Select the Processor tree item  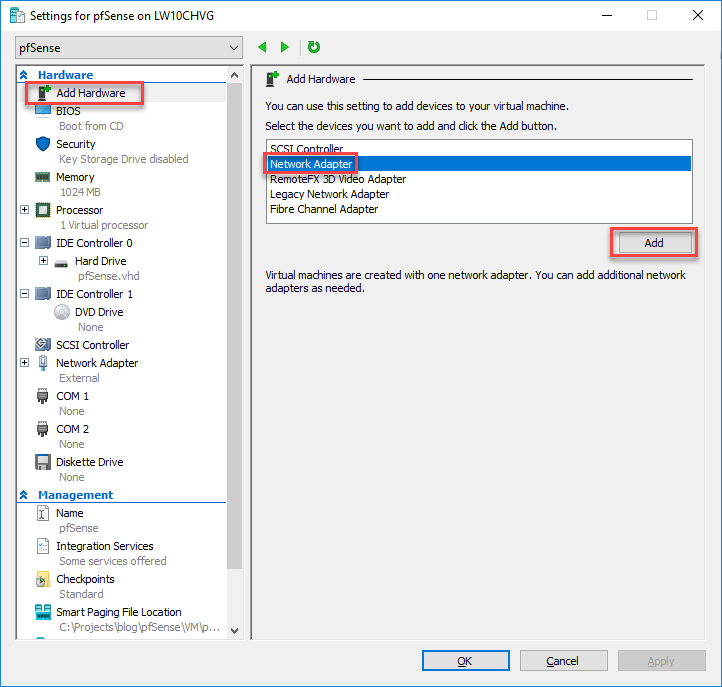click(79, 210)
